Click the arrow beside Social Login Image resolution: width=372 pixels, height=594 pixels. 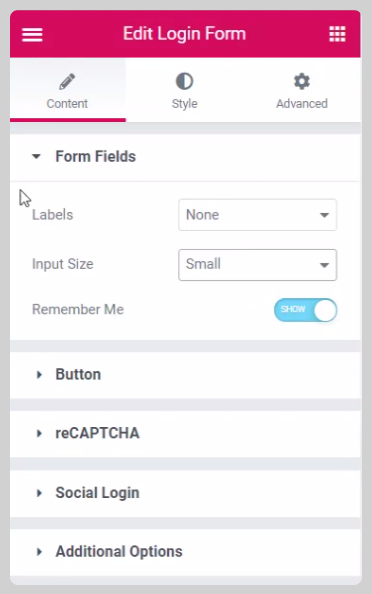coord(39,493)
